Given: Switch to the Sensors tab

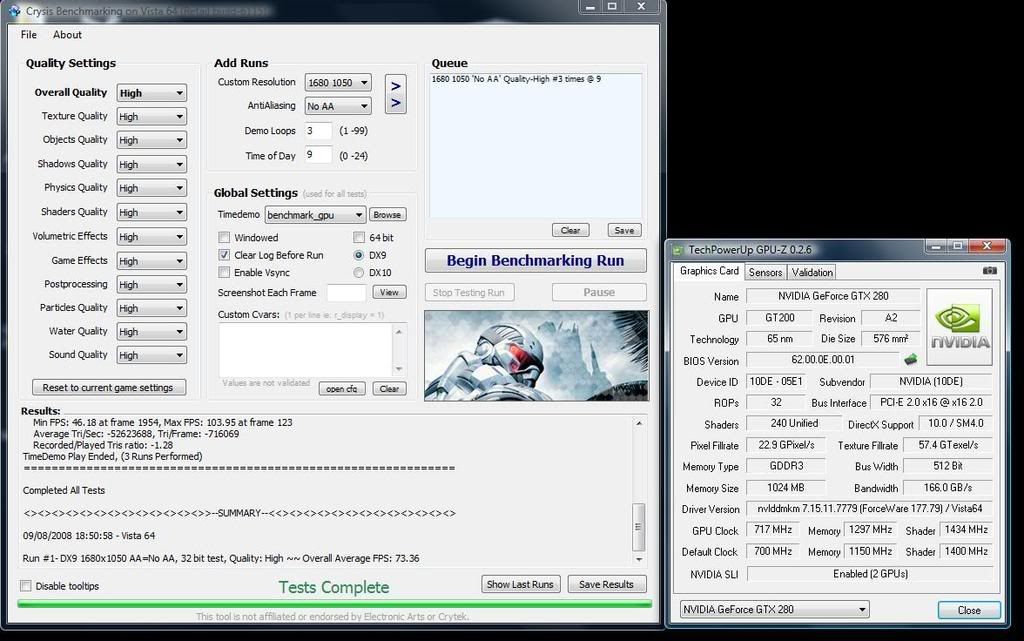Looking at the screenshot, I should (x=765, y=272).
